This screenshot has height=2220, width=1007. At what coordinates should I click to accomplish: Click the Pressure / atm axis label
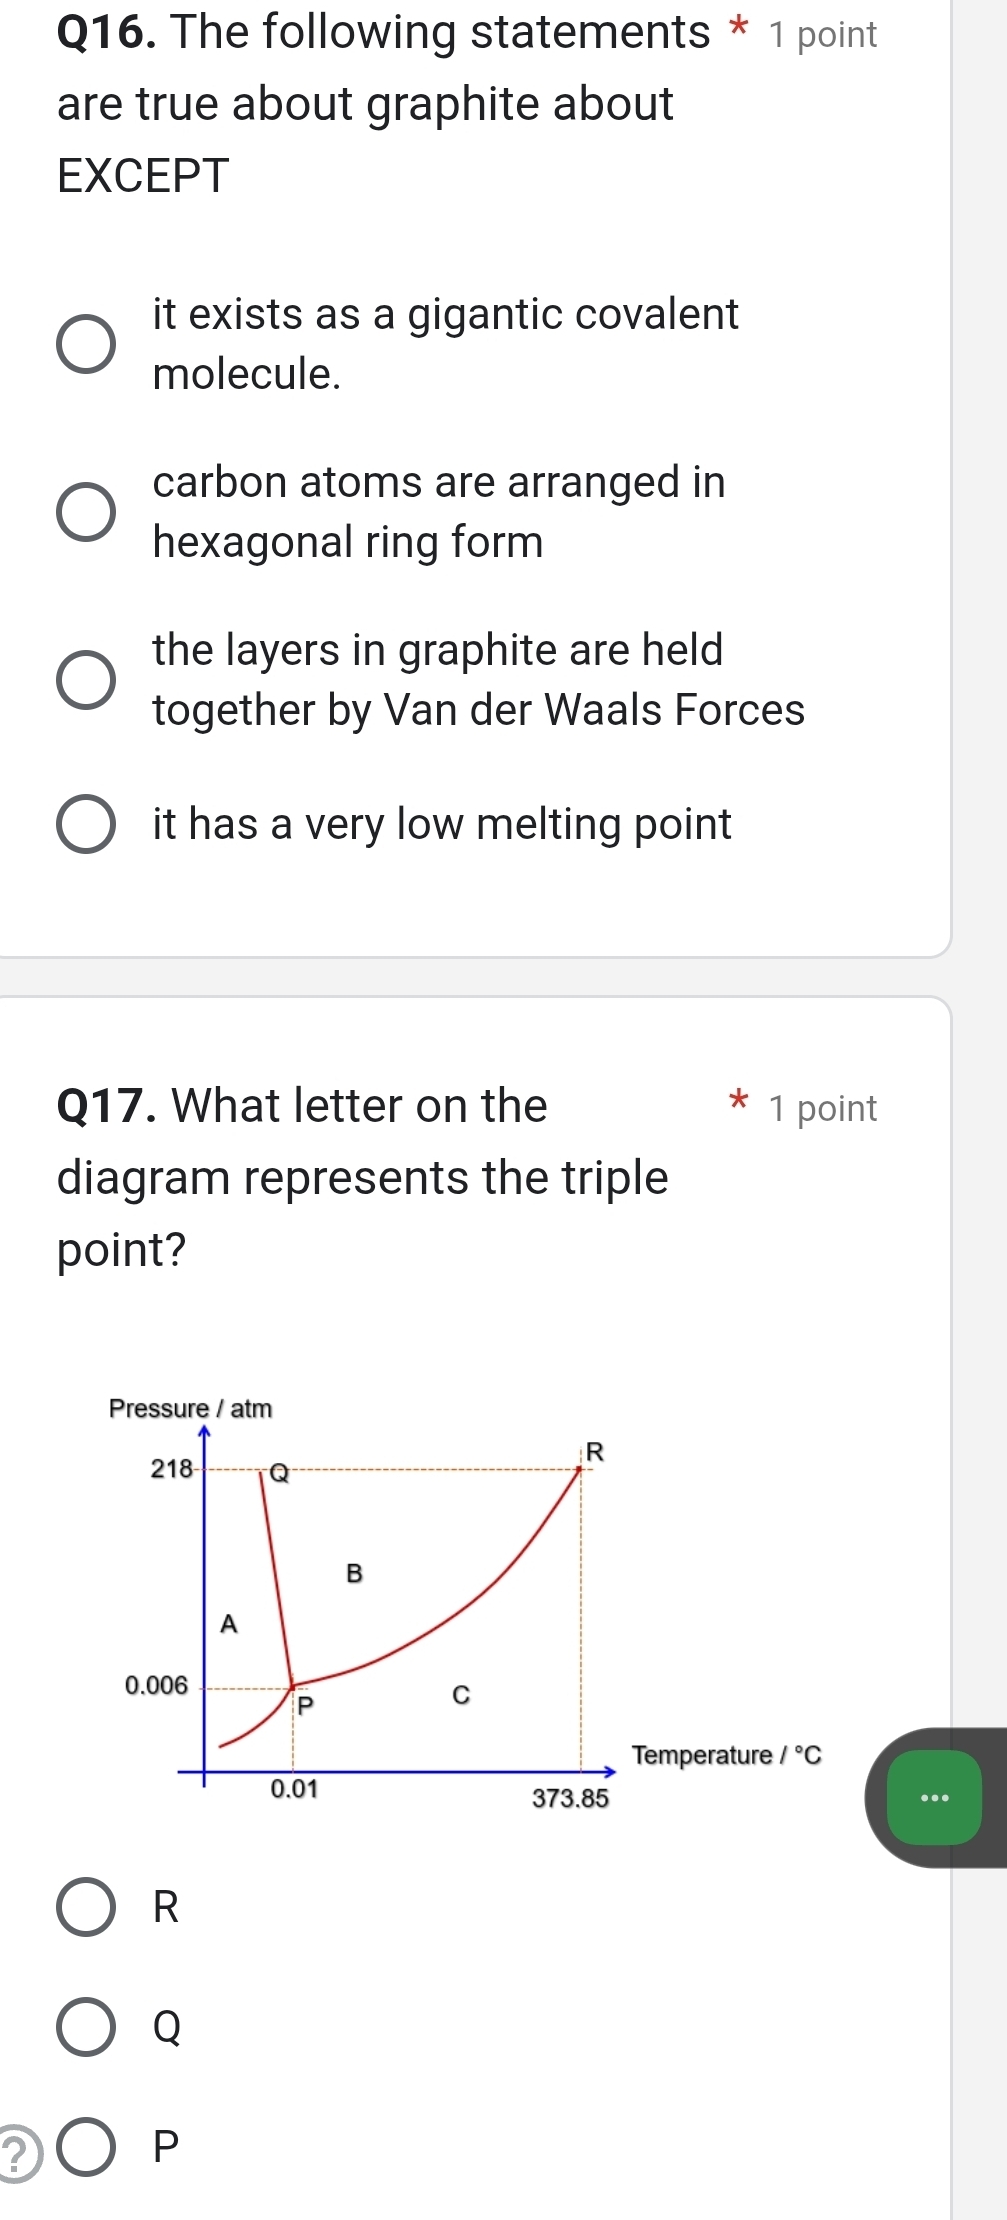(x=188, y=1407)
